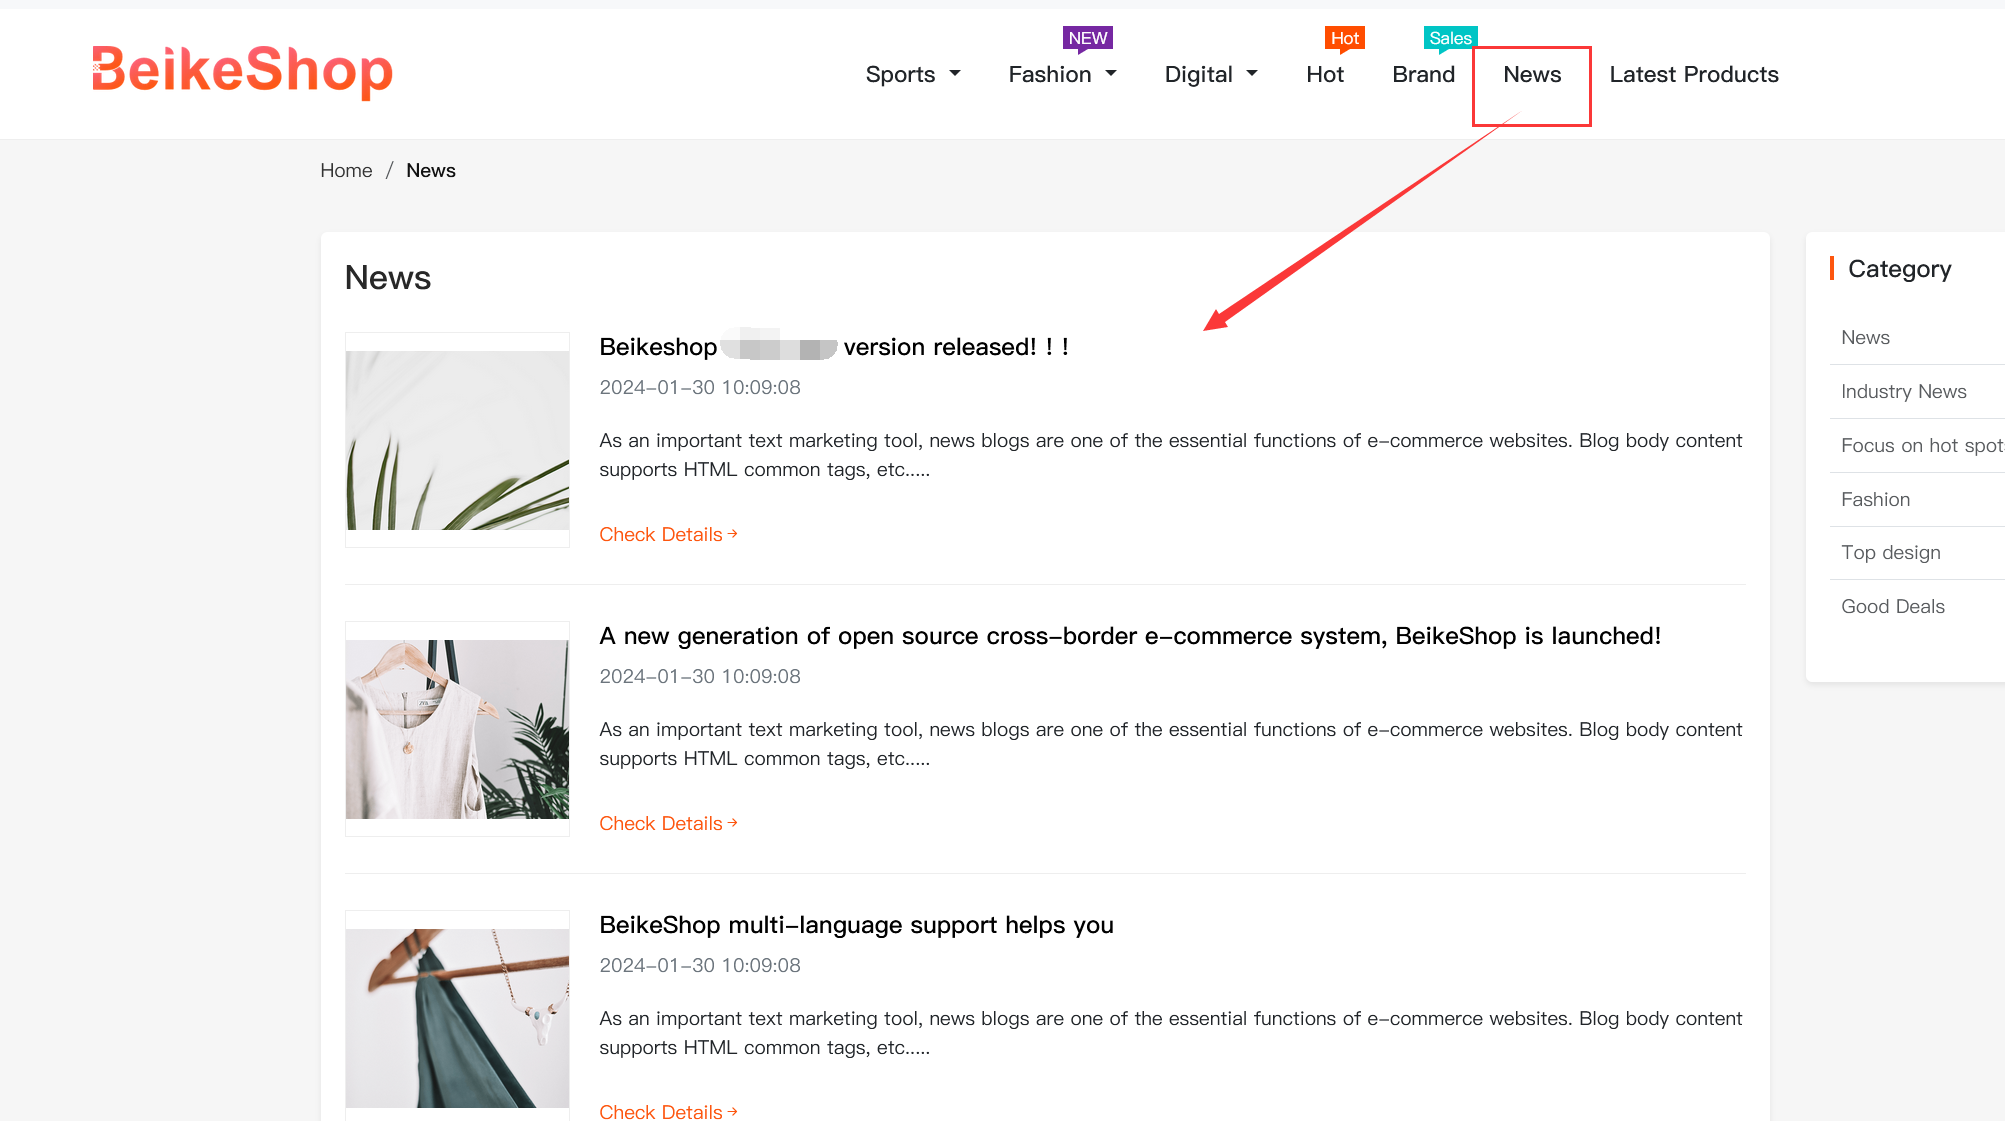Select Fashion in the Category sidebar

1875,499
